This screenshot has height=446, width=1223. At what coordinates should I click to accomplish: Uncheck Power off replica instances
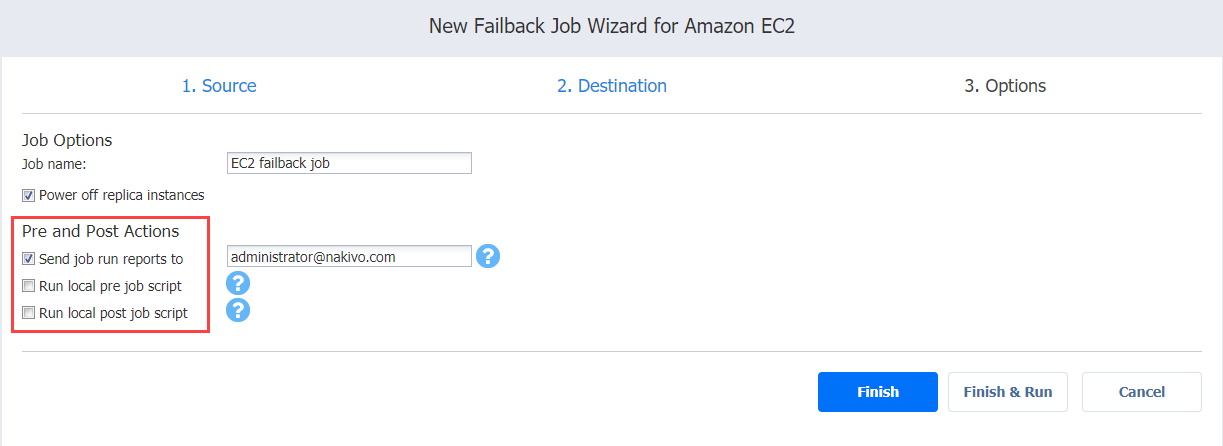click(x=28, y=195)
